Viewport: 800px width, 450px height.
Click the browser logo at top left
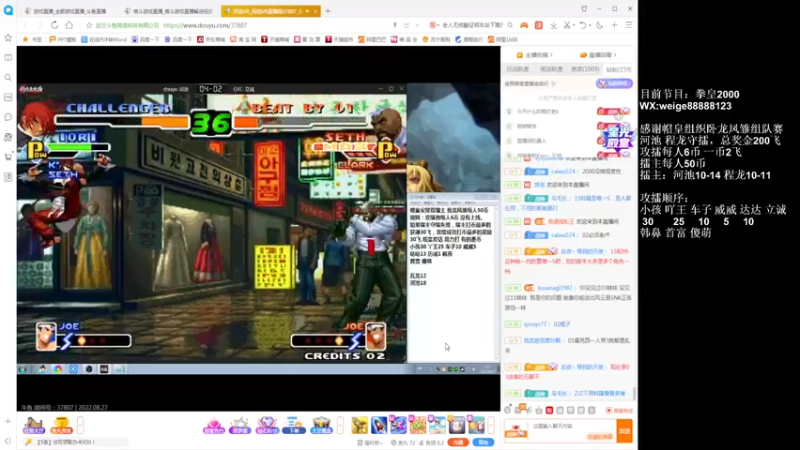pos(8,10)
